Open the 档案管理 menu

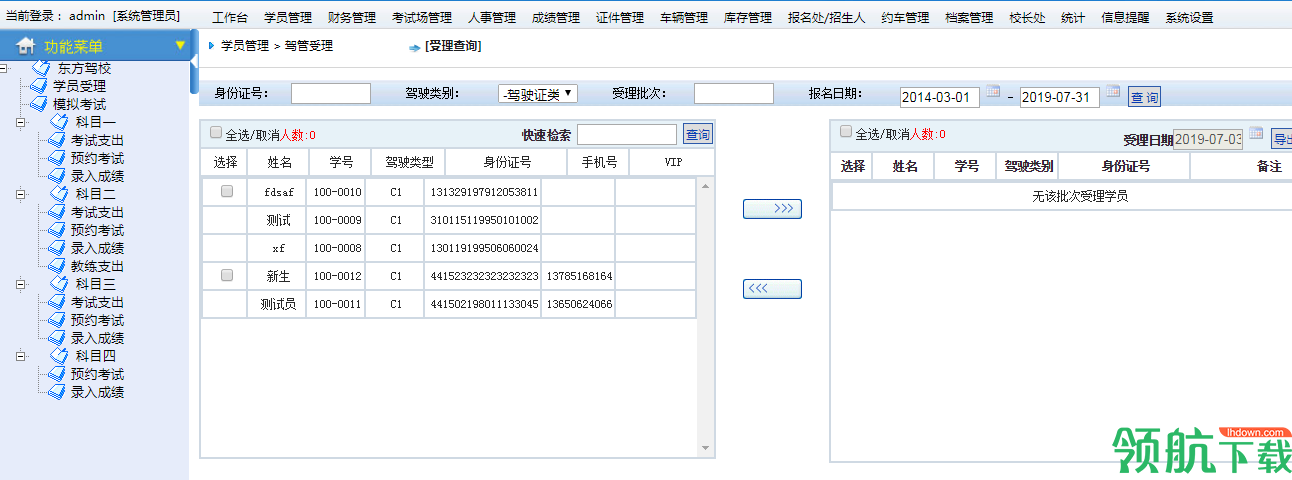[969, 18]
